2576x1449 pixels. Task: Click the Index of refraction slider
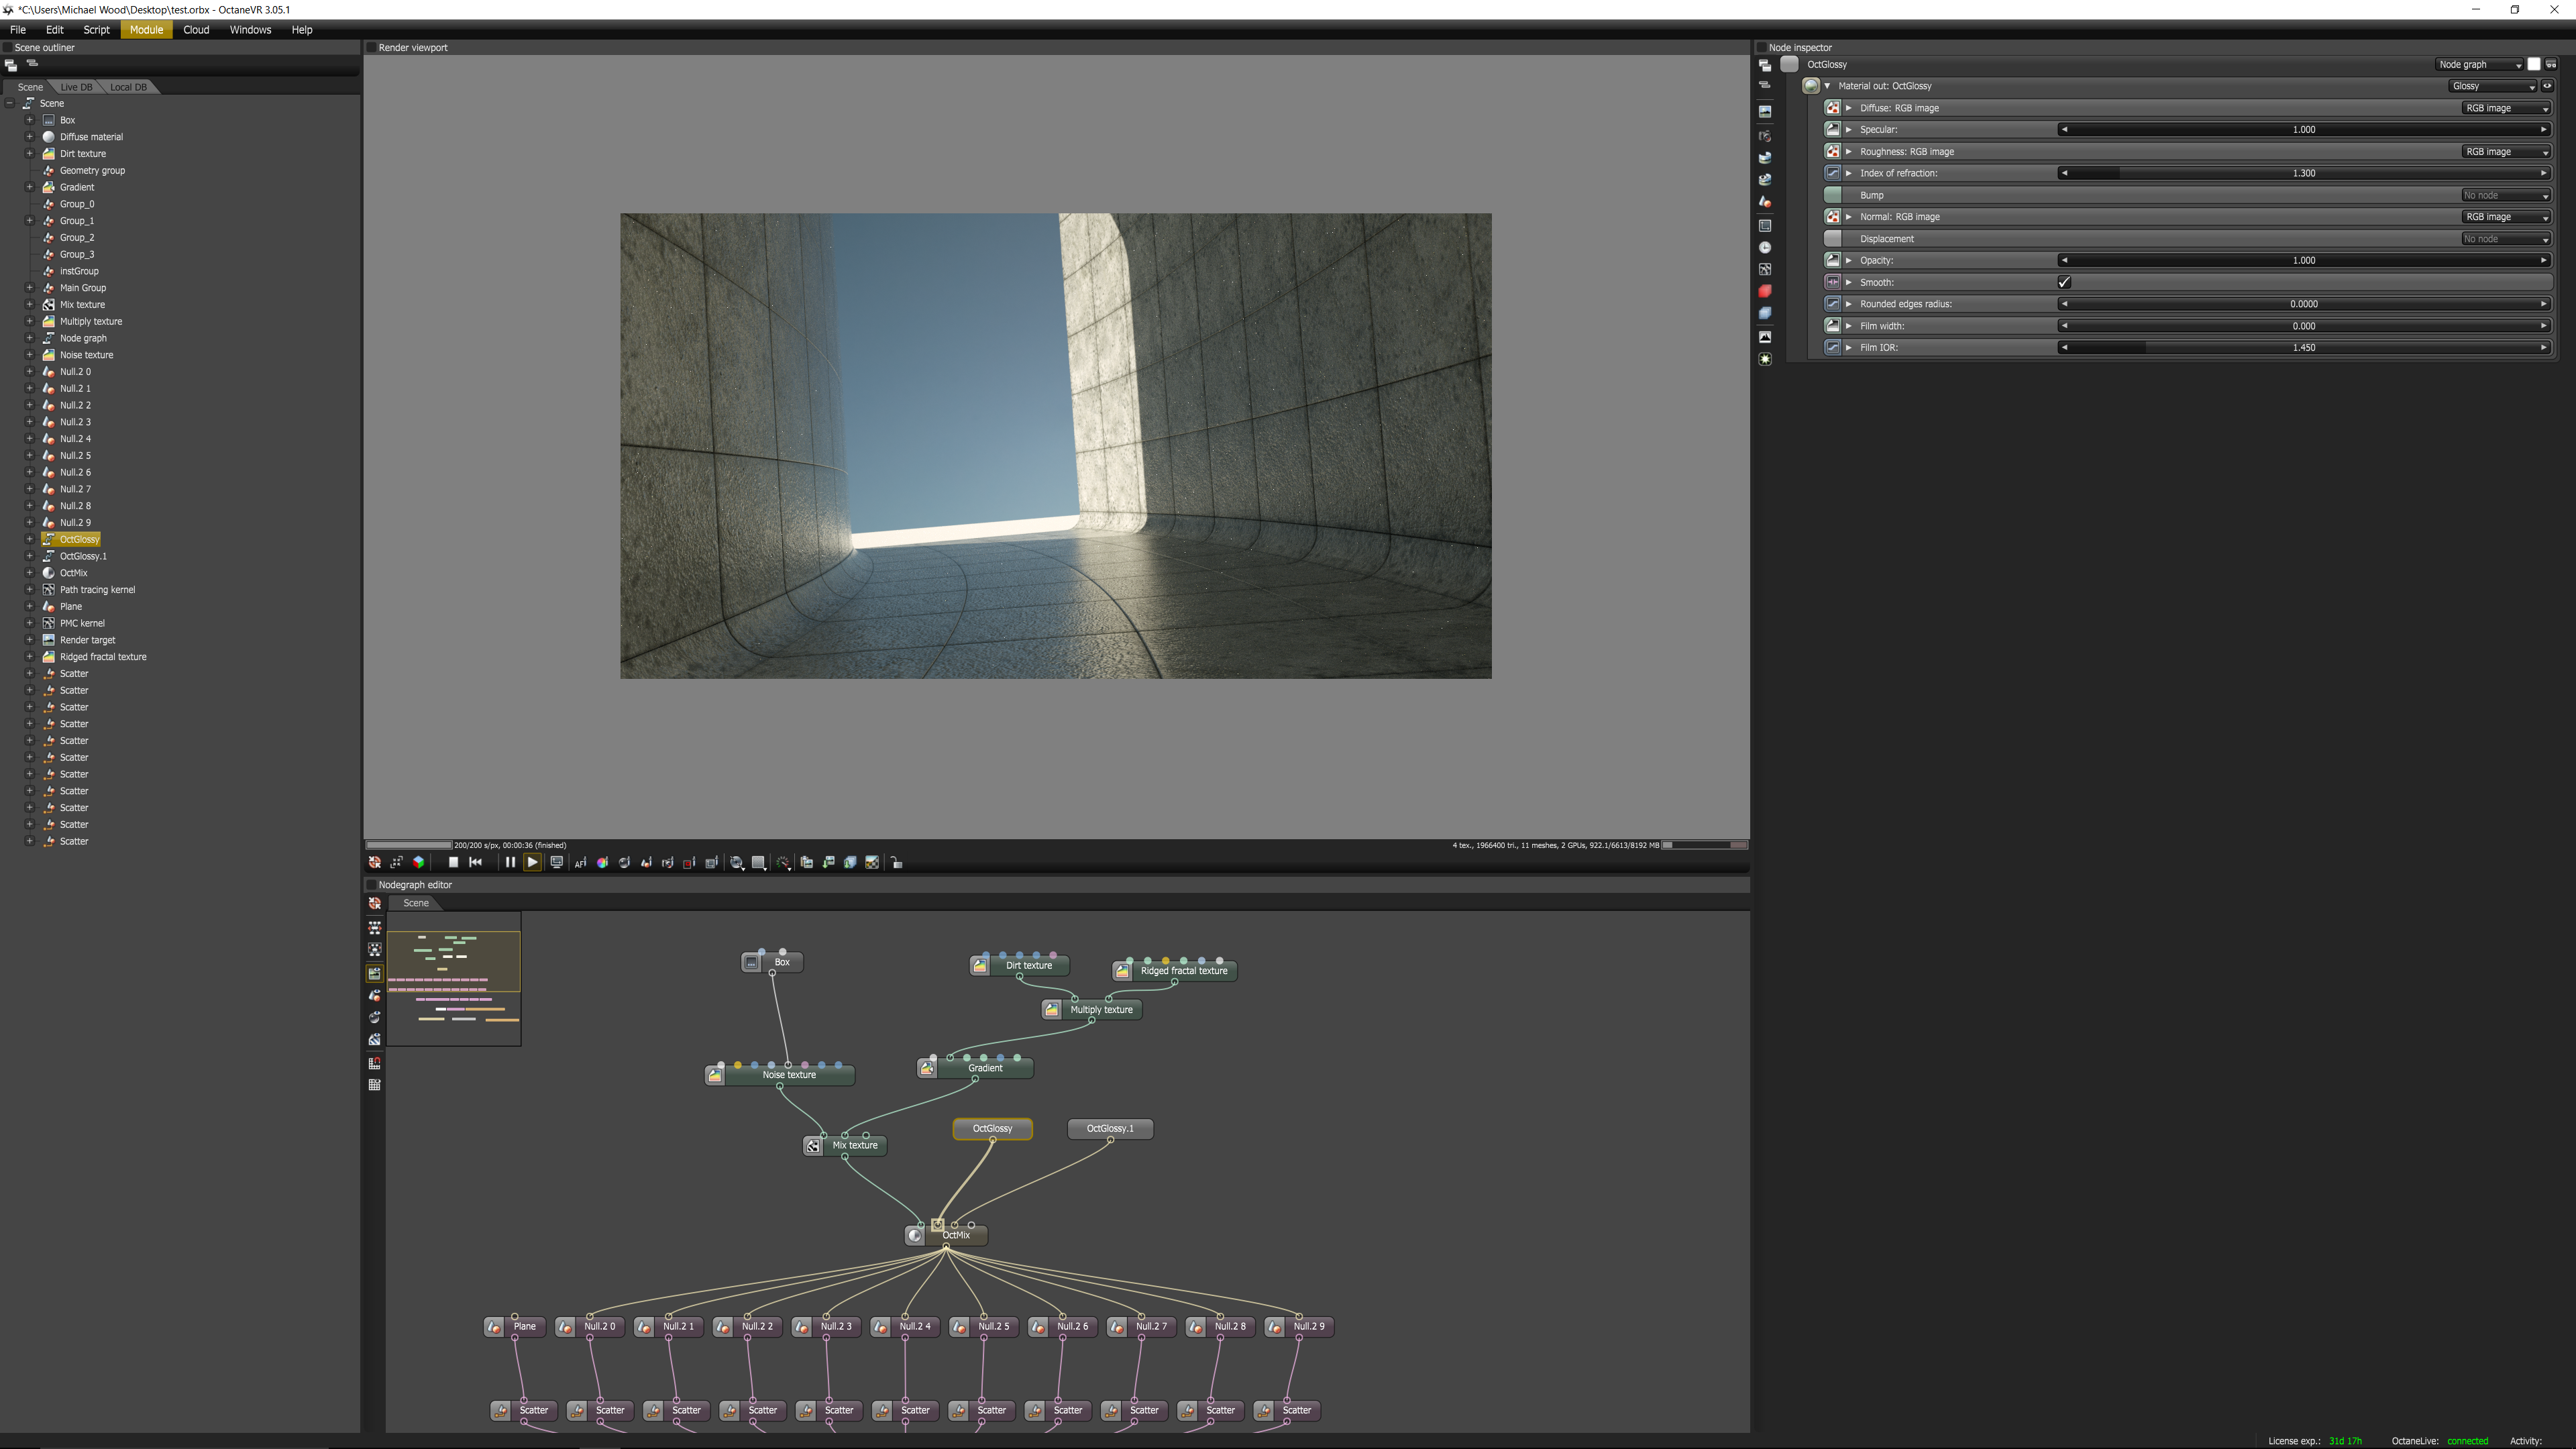point(2303,173)
